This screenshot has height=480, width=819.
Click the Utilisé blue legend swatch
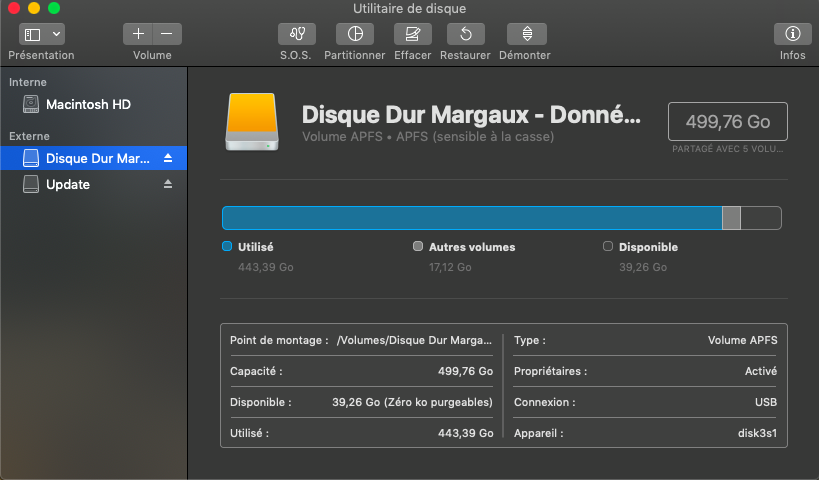point(227,246)
